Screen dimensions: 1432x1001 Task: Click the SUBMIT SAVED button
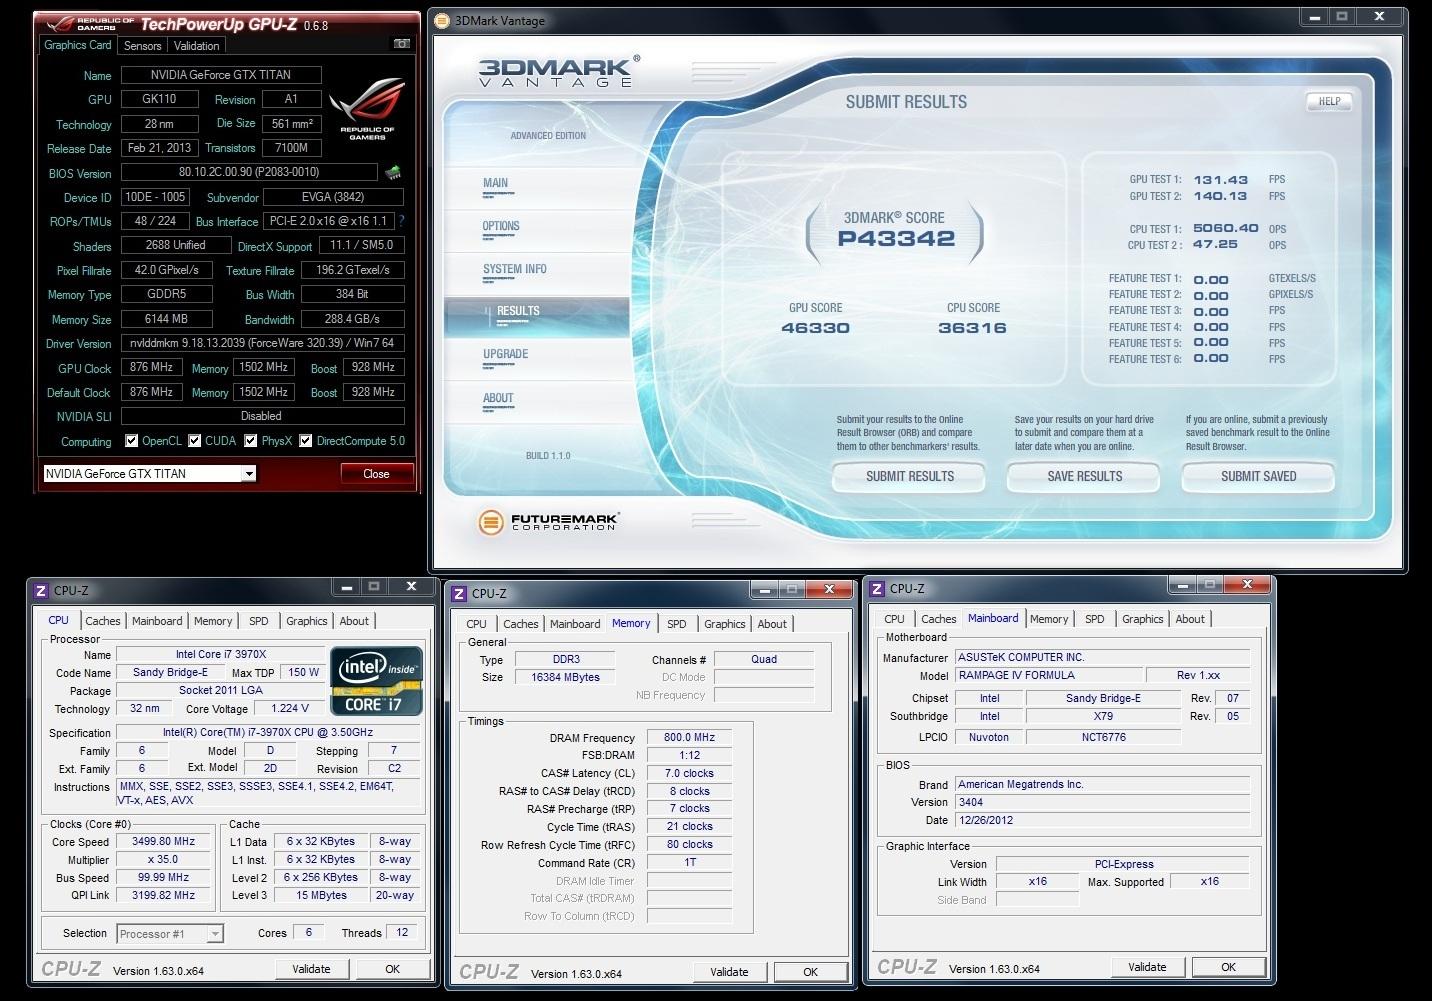[x=1258, y=476]
